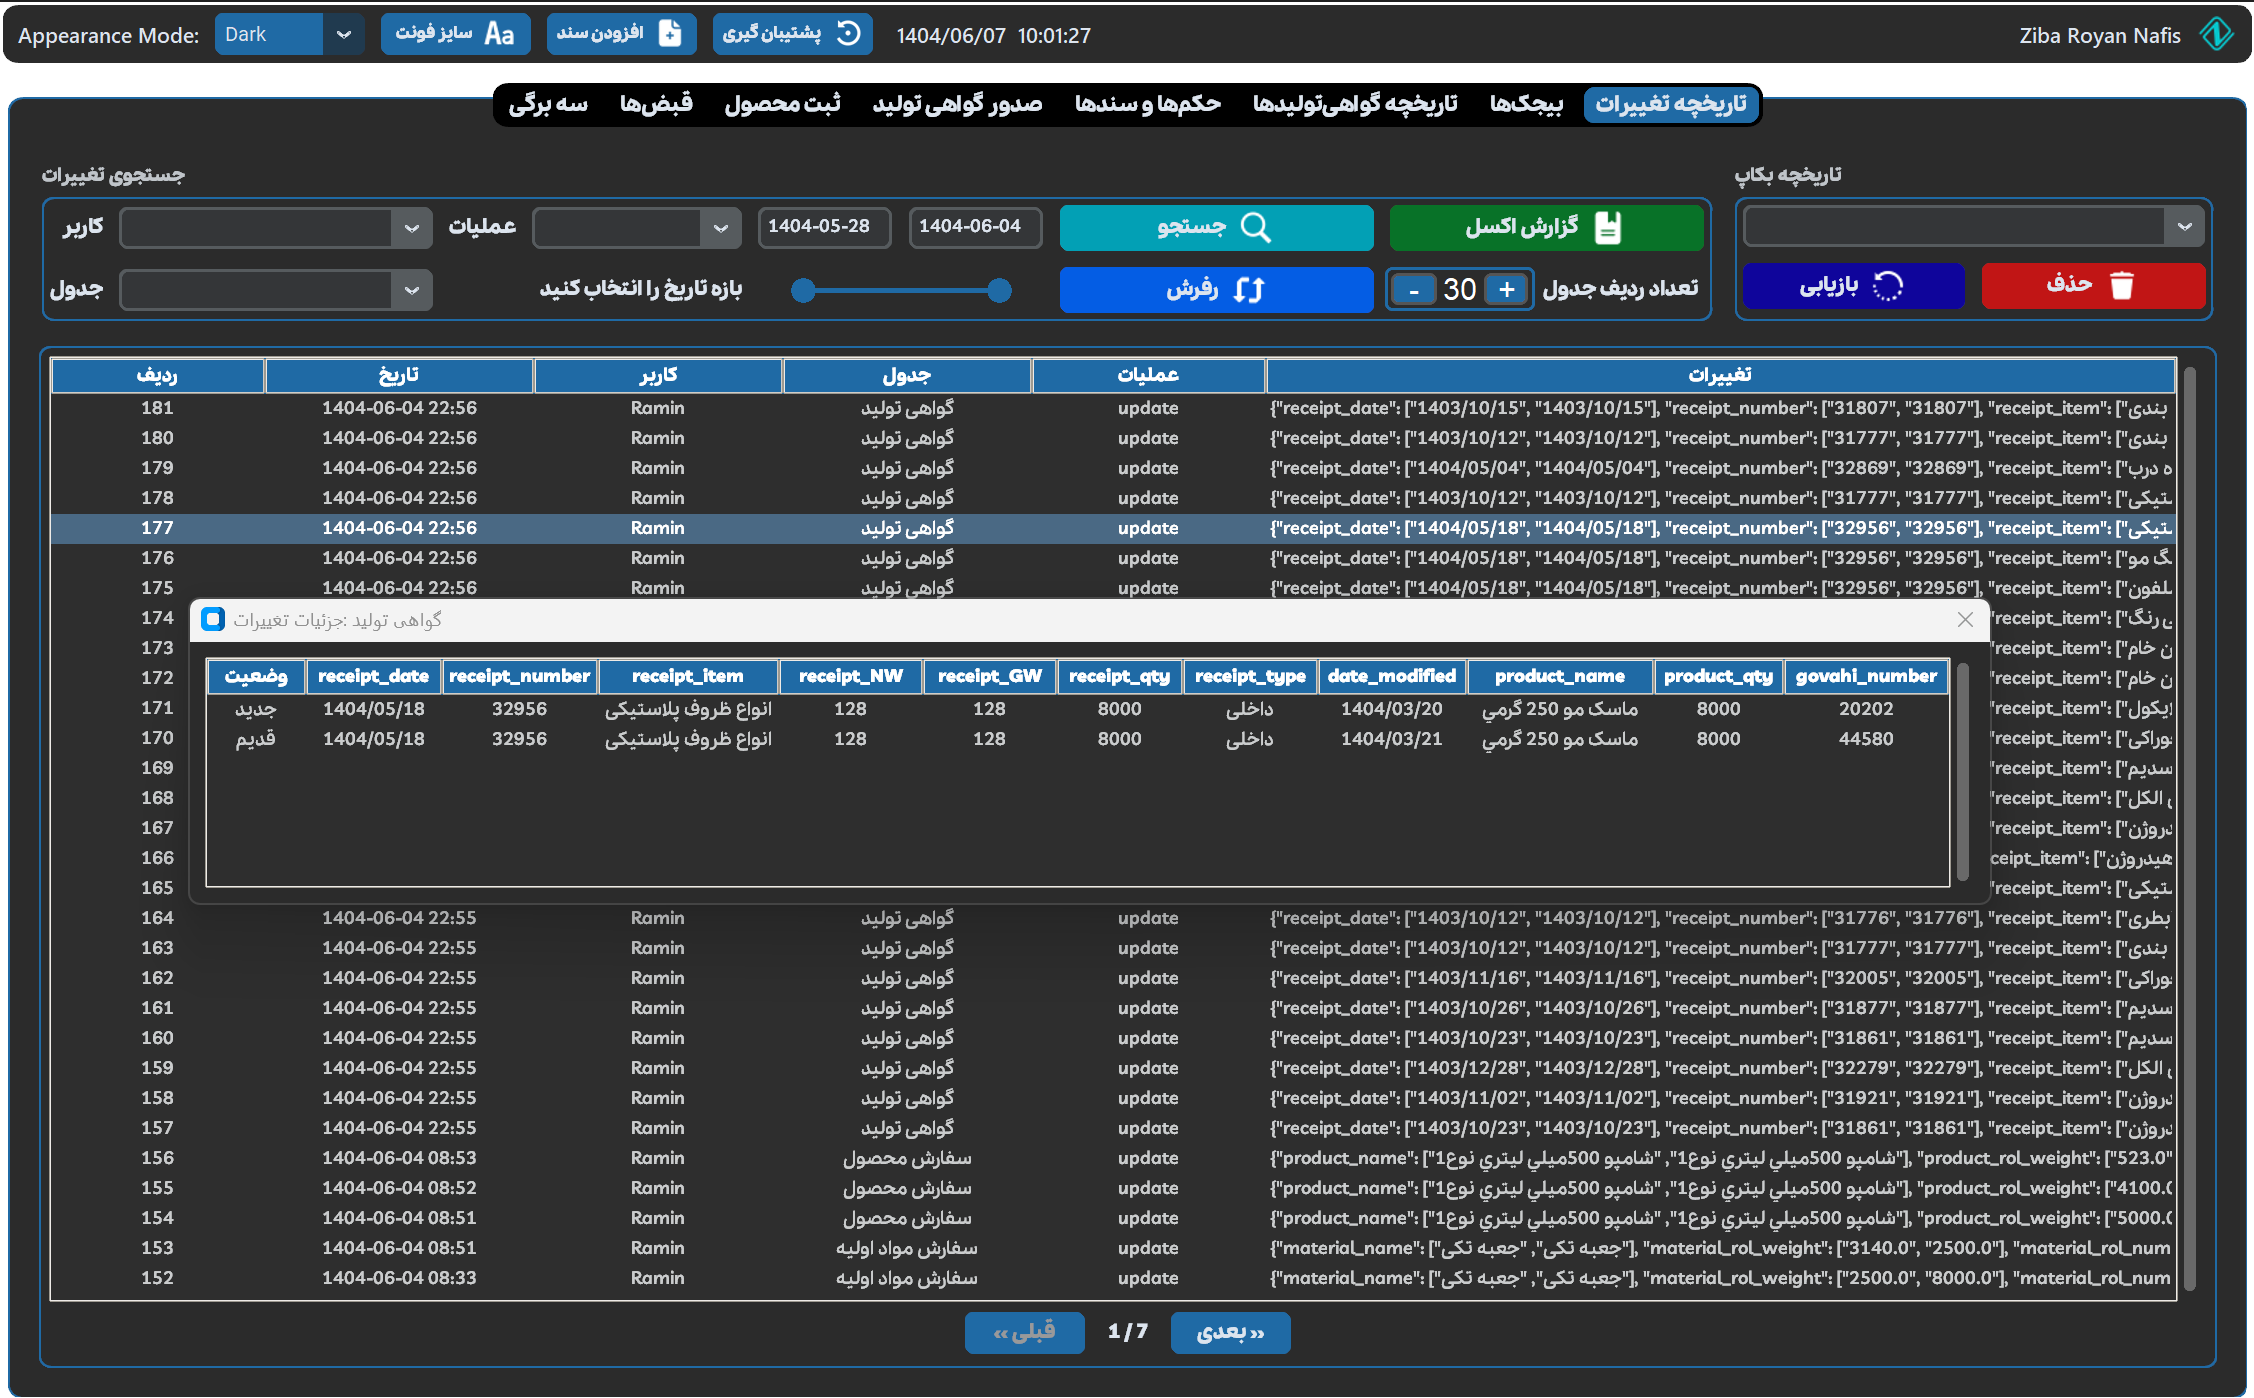Click the restore circular arrow icon

[1887, 287]
